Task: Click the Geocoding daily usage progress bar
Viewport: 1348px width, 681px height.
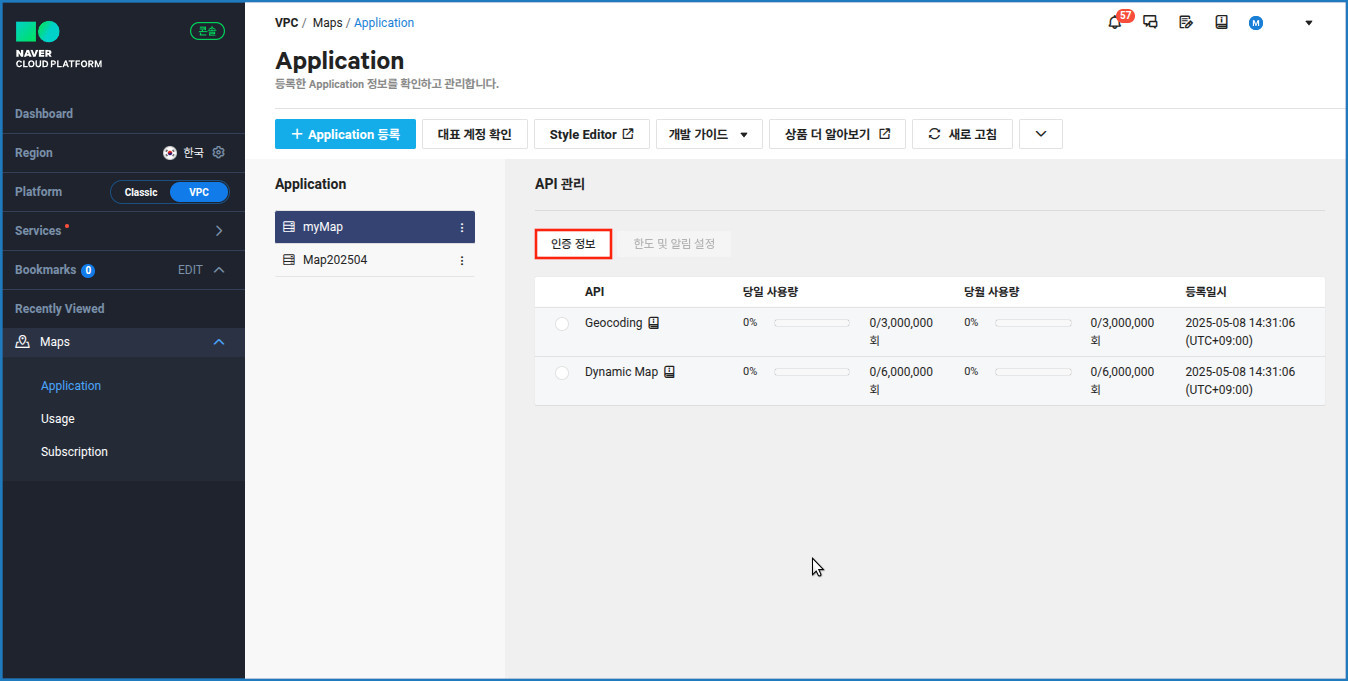Action: point(811,323)
